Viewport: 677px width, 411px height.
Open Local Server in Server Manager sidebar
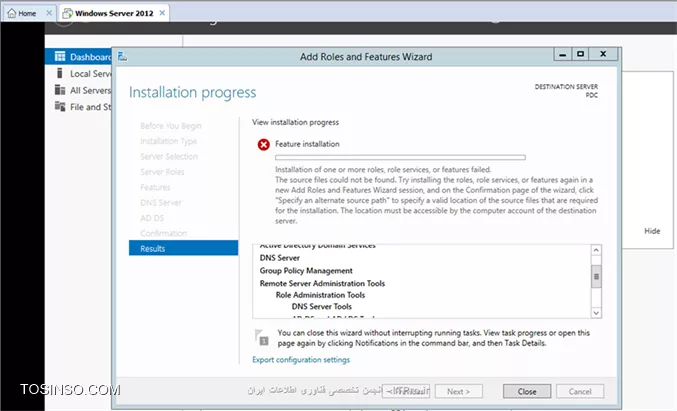point(91,74)
